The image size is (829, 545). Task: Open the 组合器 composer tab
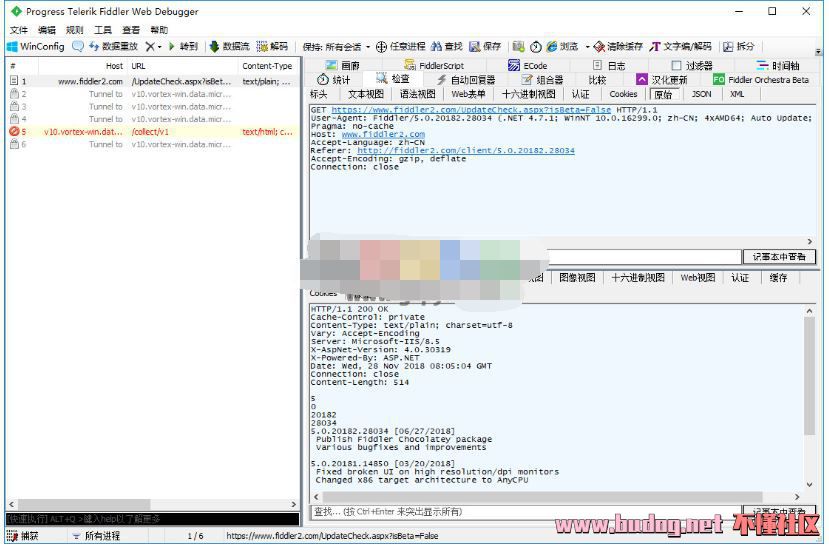[x=542, y=80]
